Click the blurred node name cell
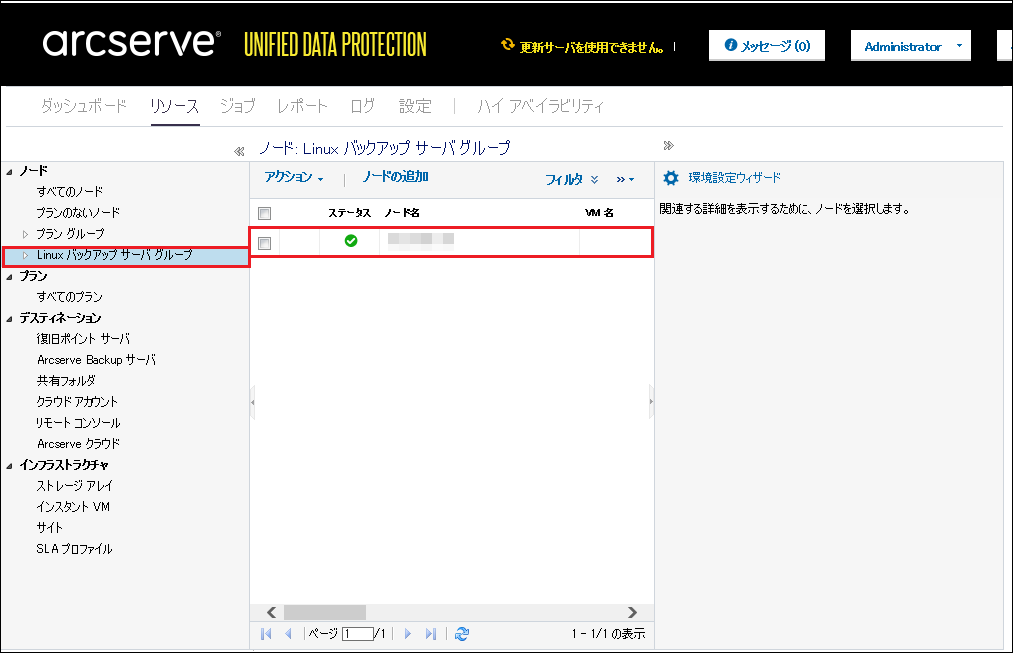 (x=421, y=240)
